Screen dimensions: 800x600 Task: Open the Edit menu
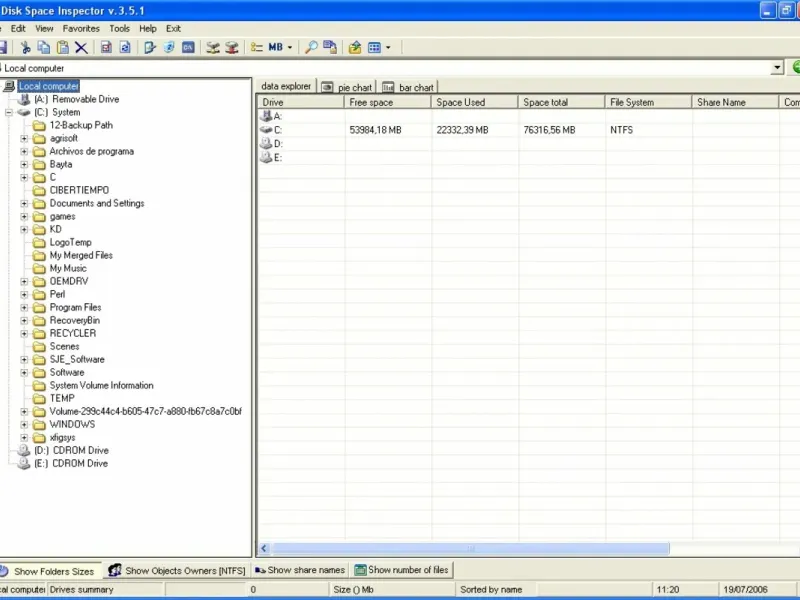18,29
